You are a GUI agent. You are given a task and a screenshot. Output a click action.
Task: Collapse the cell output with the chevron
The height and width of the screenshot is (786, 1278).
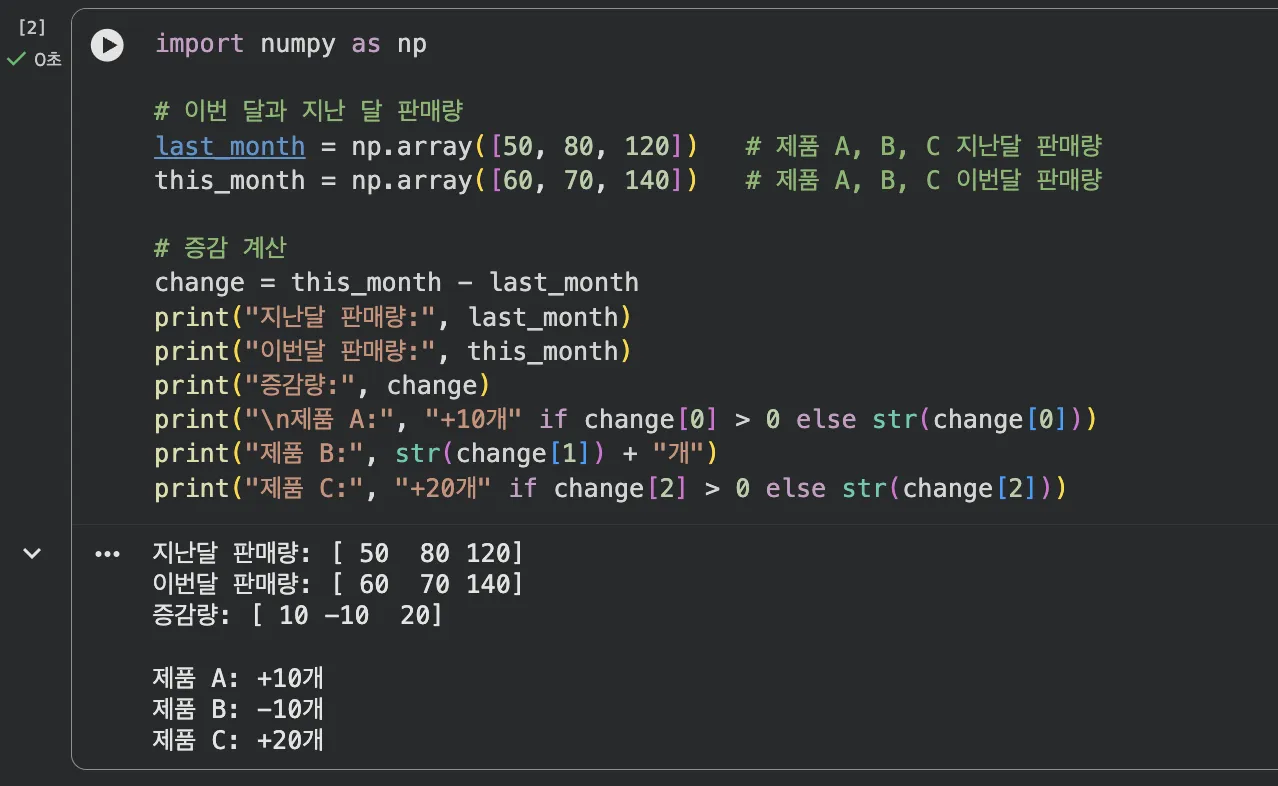tap(32, 553)
